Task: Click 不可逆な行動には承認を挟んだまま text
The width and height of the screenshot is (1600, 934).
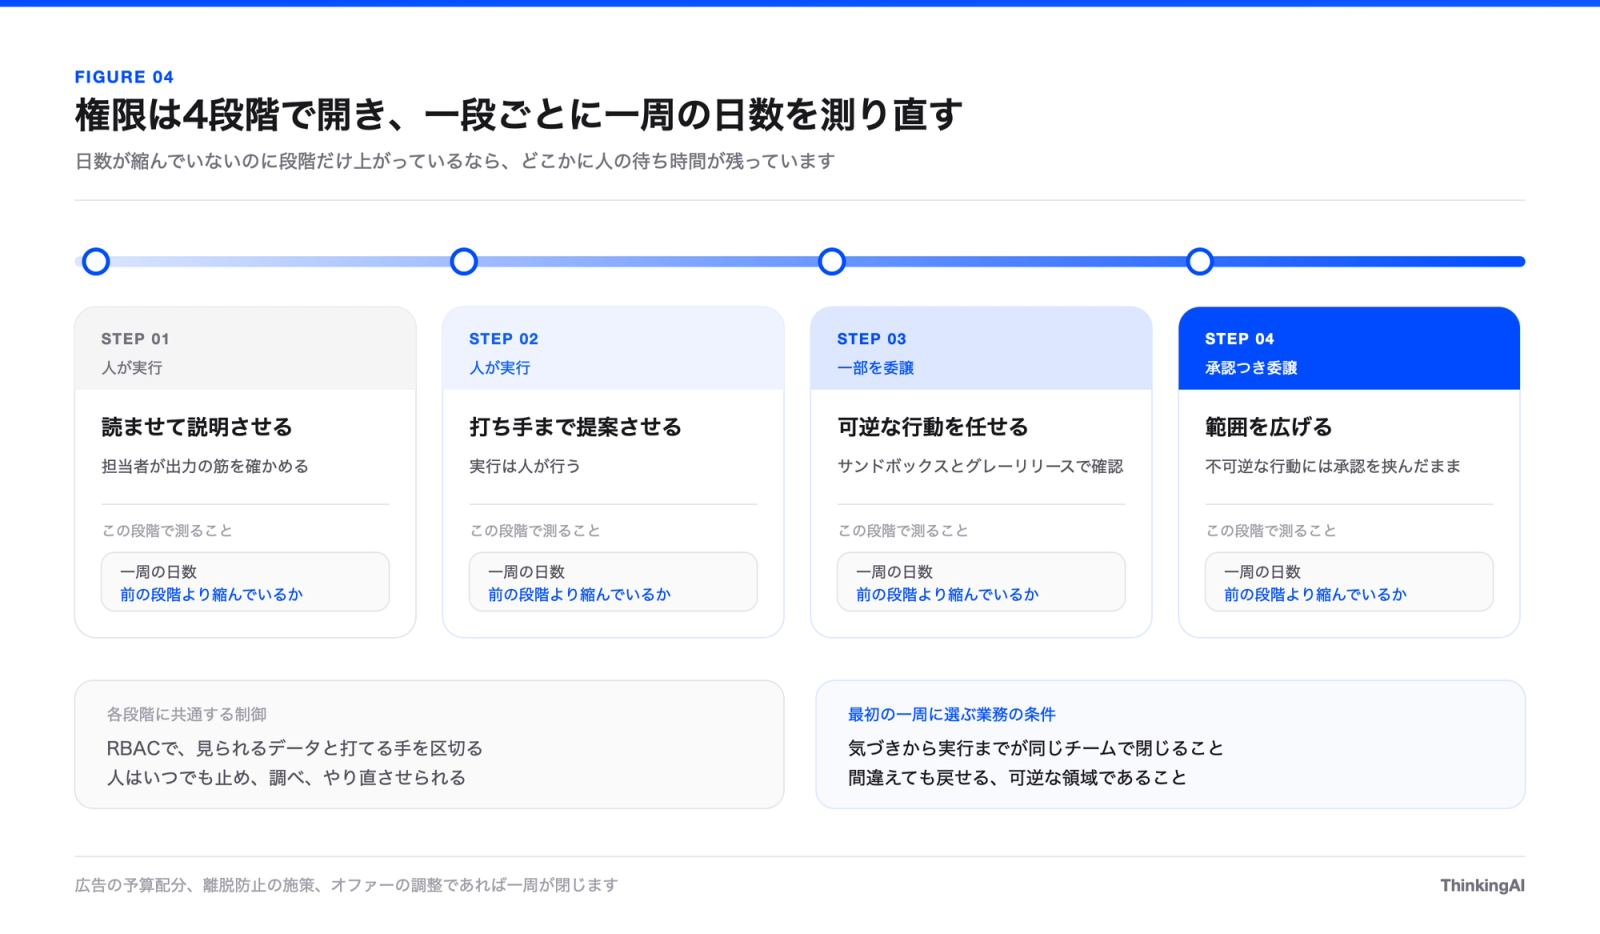Action: [x=1333, y=466]
